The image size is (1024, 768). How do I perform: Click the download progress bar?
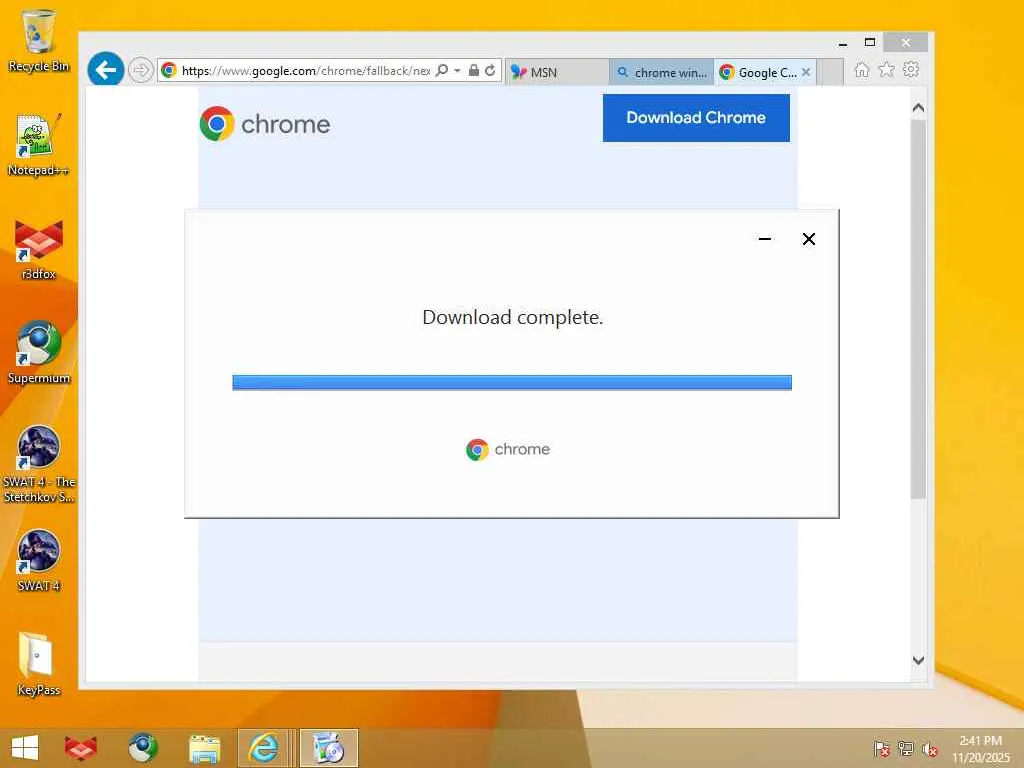[512, 382]
